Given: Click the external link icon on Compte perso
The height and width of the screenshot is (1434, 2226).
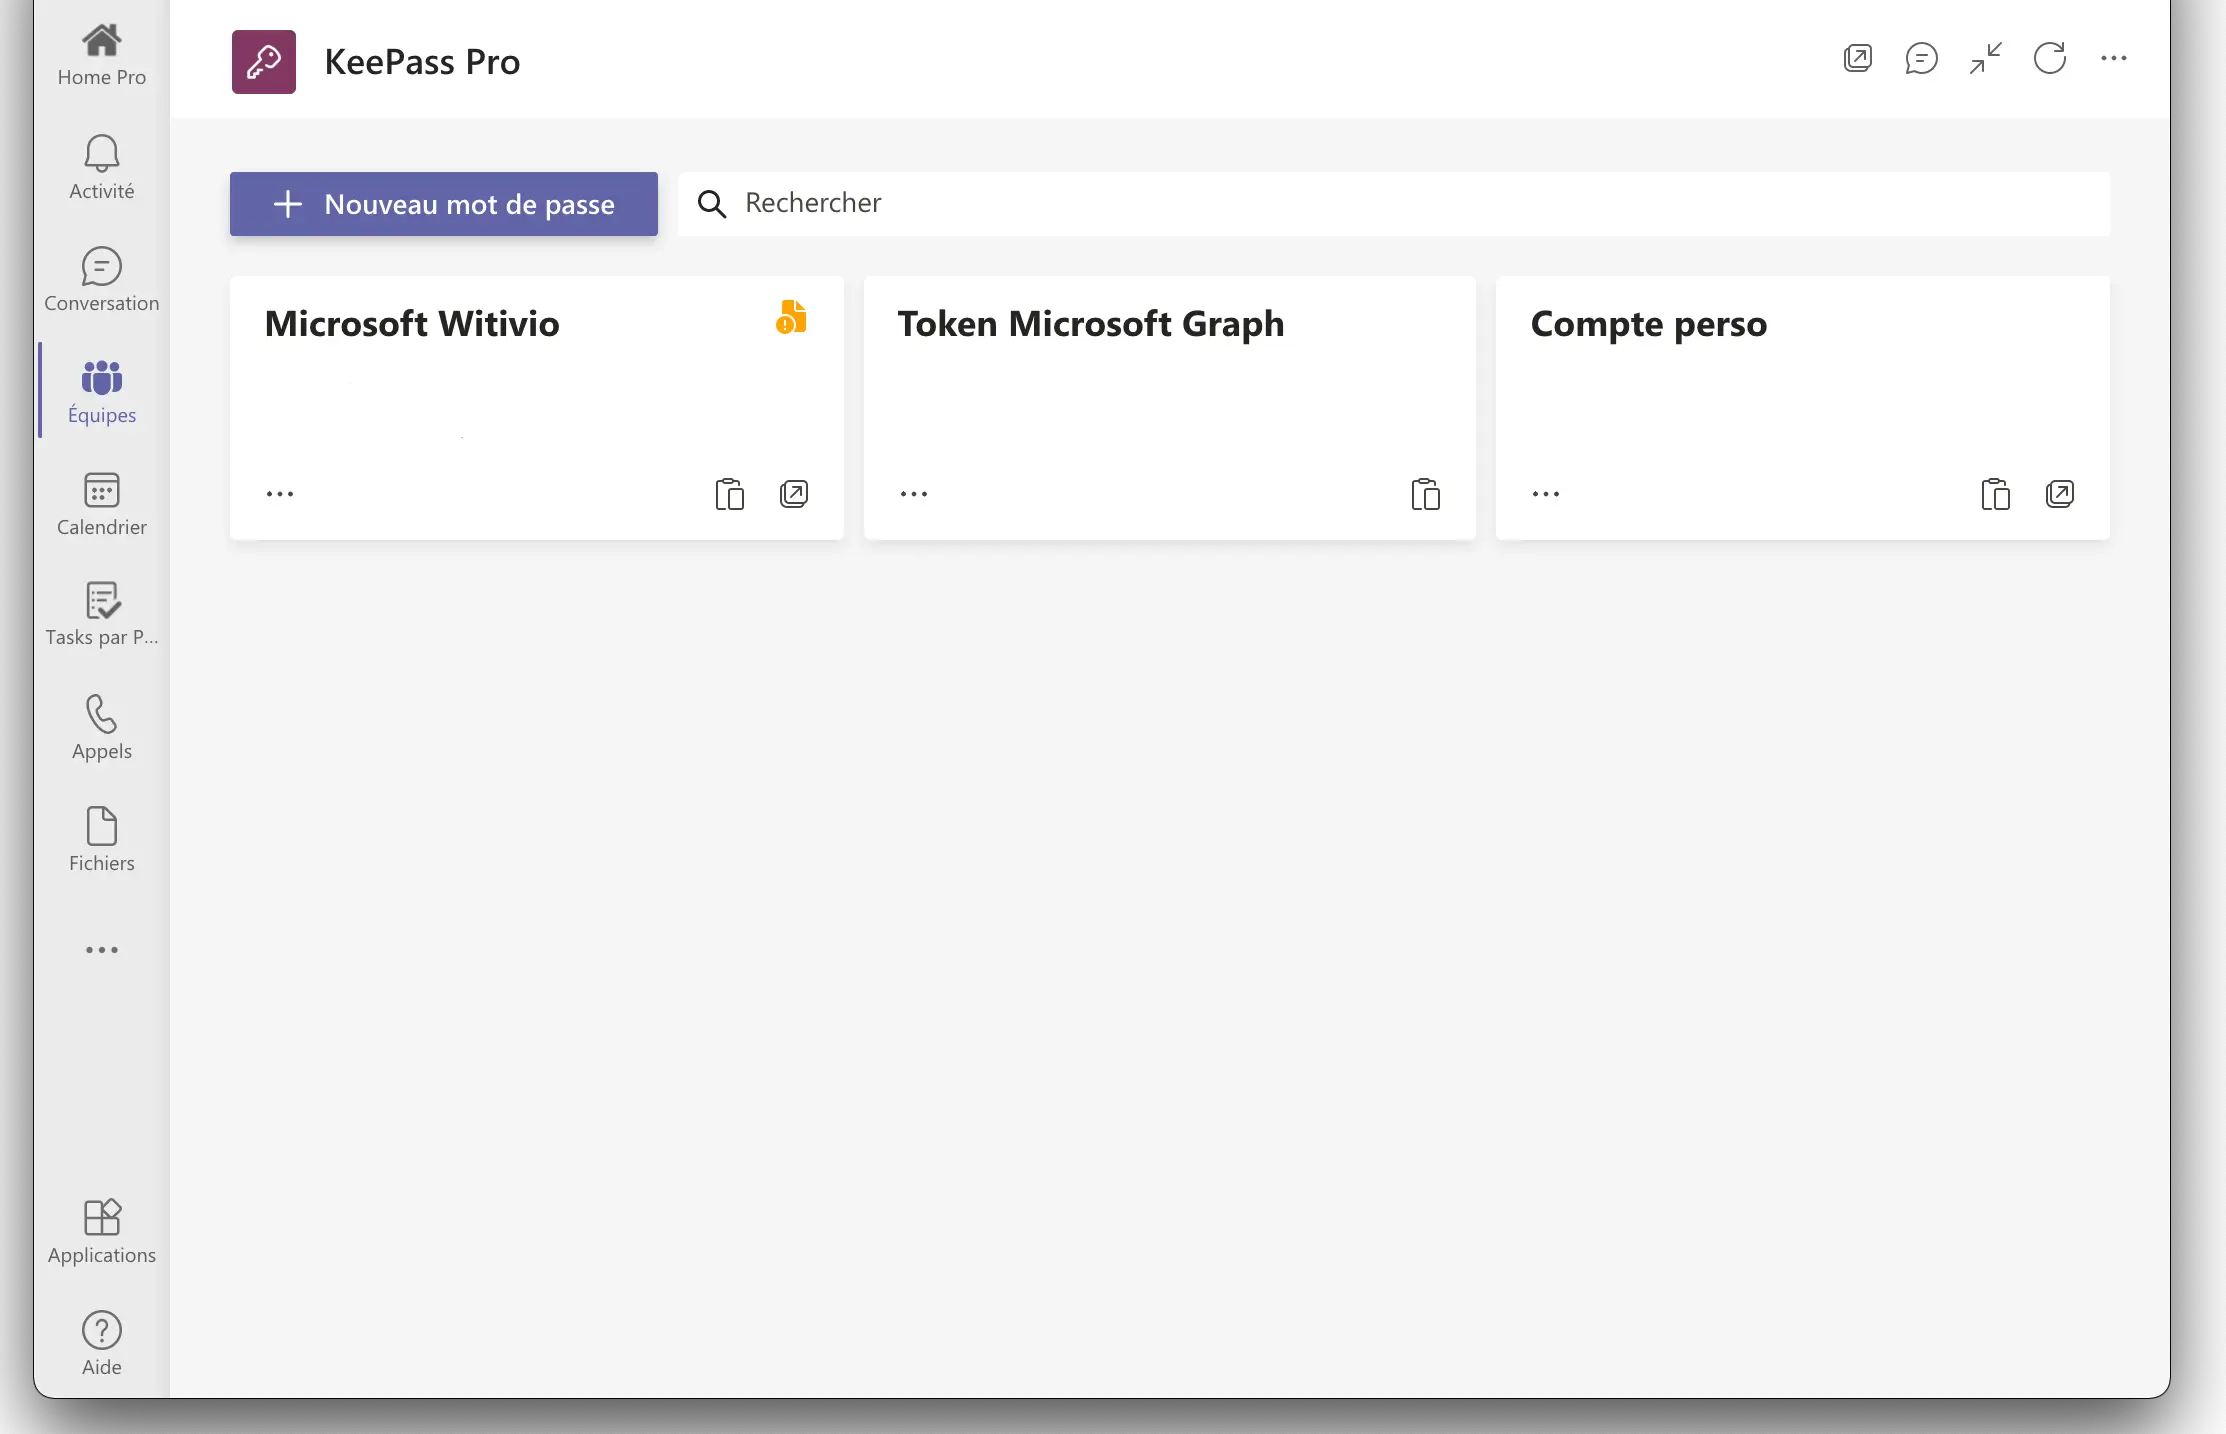Looking at the screenshot, I should point(2061,493).
